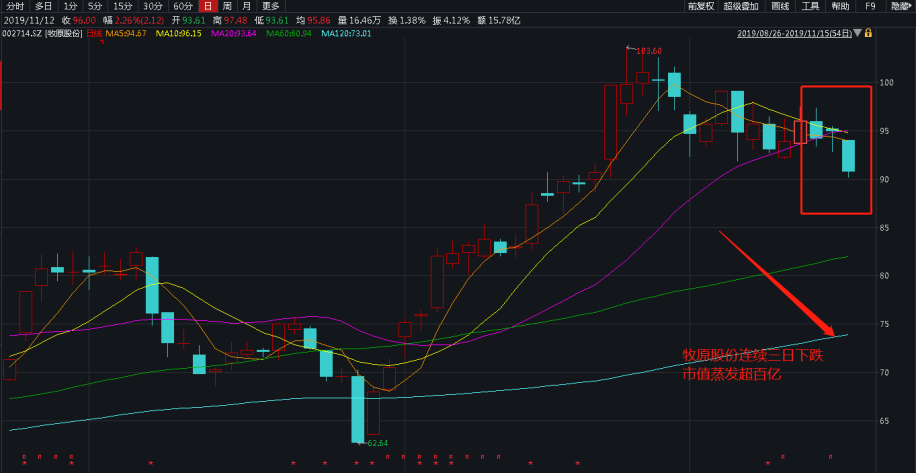The width and height of the screenshot is (917, 473).
Task: Select the 15分 period button
Action: coord(122,6)
